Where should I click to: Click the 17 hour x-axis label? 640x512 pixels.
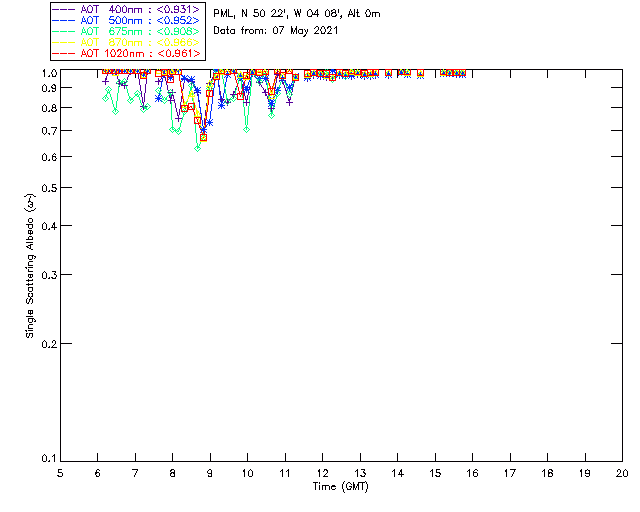(510, 473)
